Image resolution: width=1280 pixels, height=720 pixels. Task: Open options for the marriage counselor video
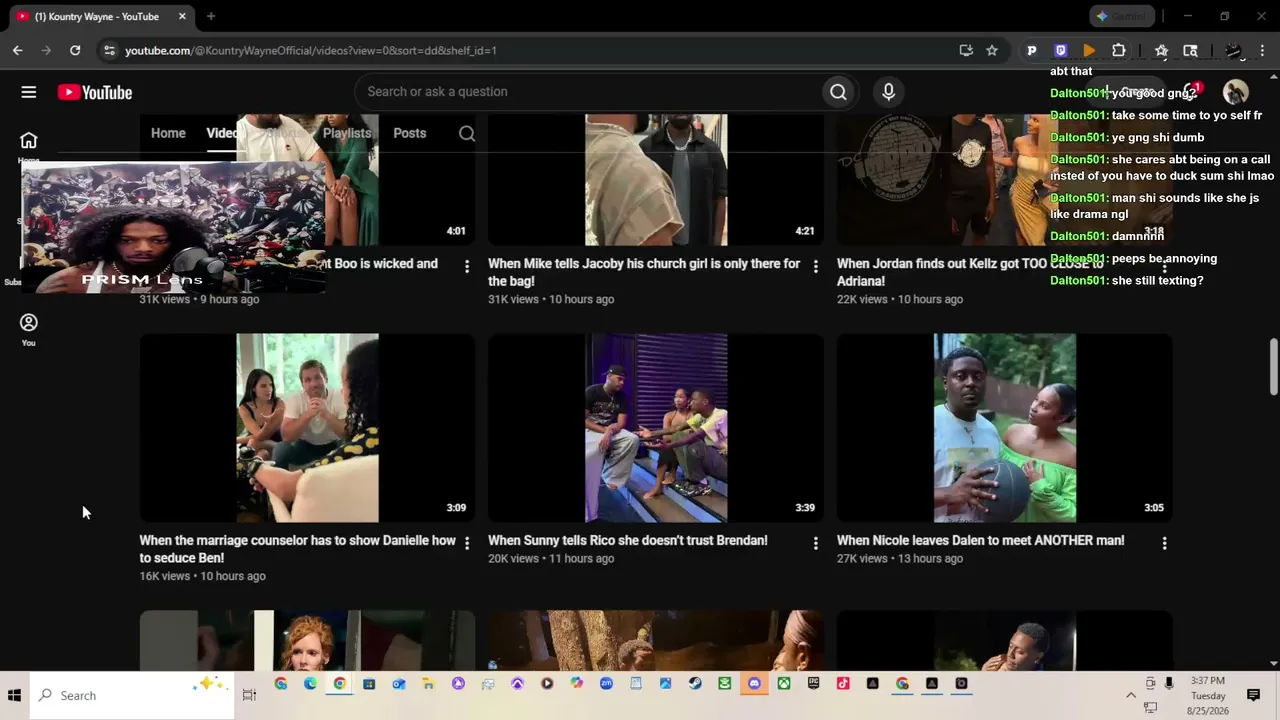tap(467, 543)
